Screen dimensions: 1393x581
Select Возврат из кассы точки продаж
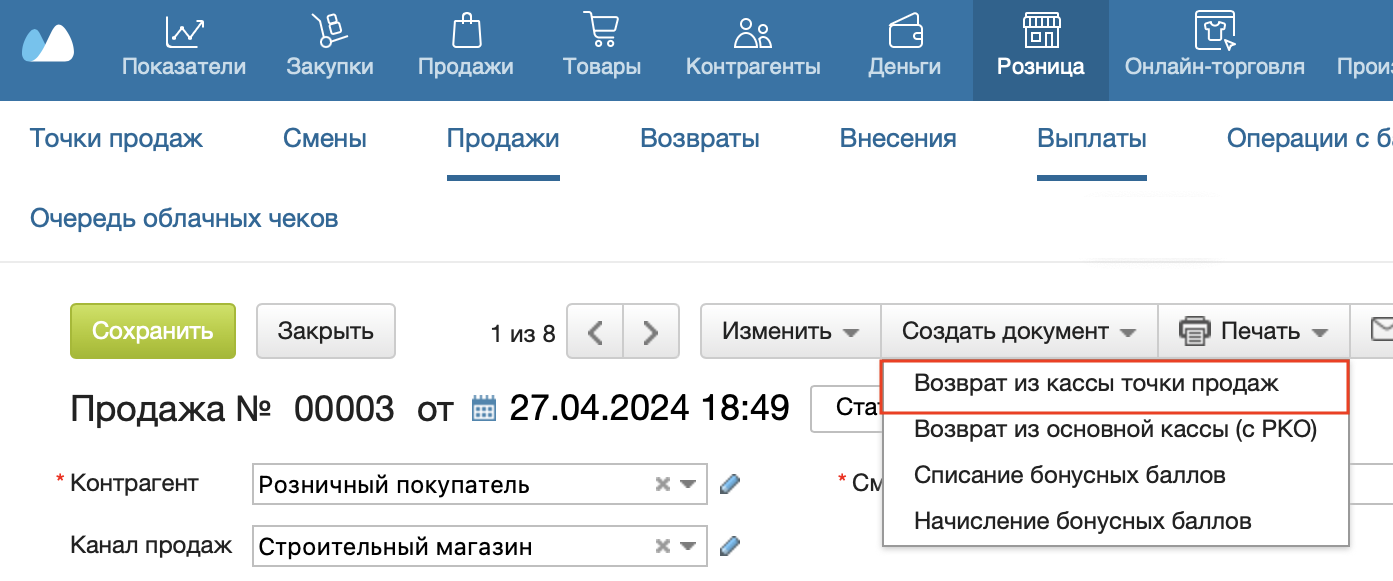click(x=1096, y=384)
